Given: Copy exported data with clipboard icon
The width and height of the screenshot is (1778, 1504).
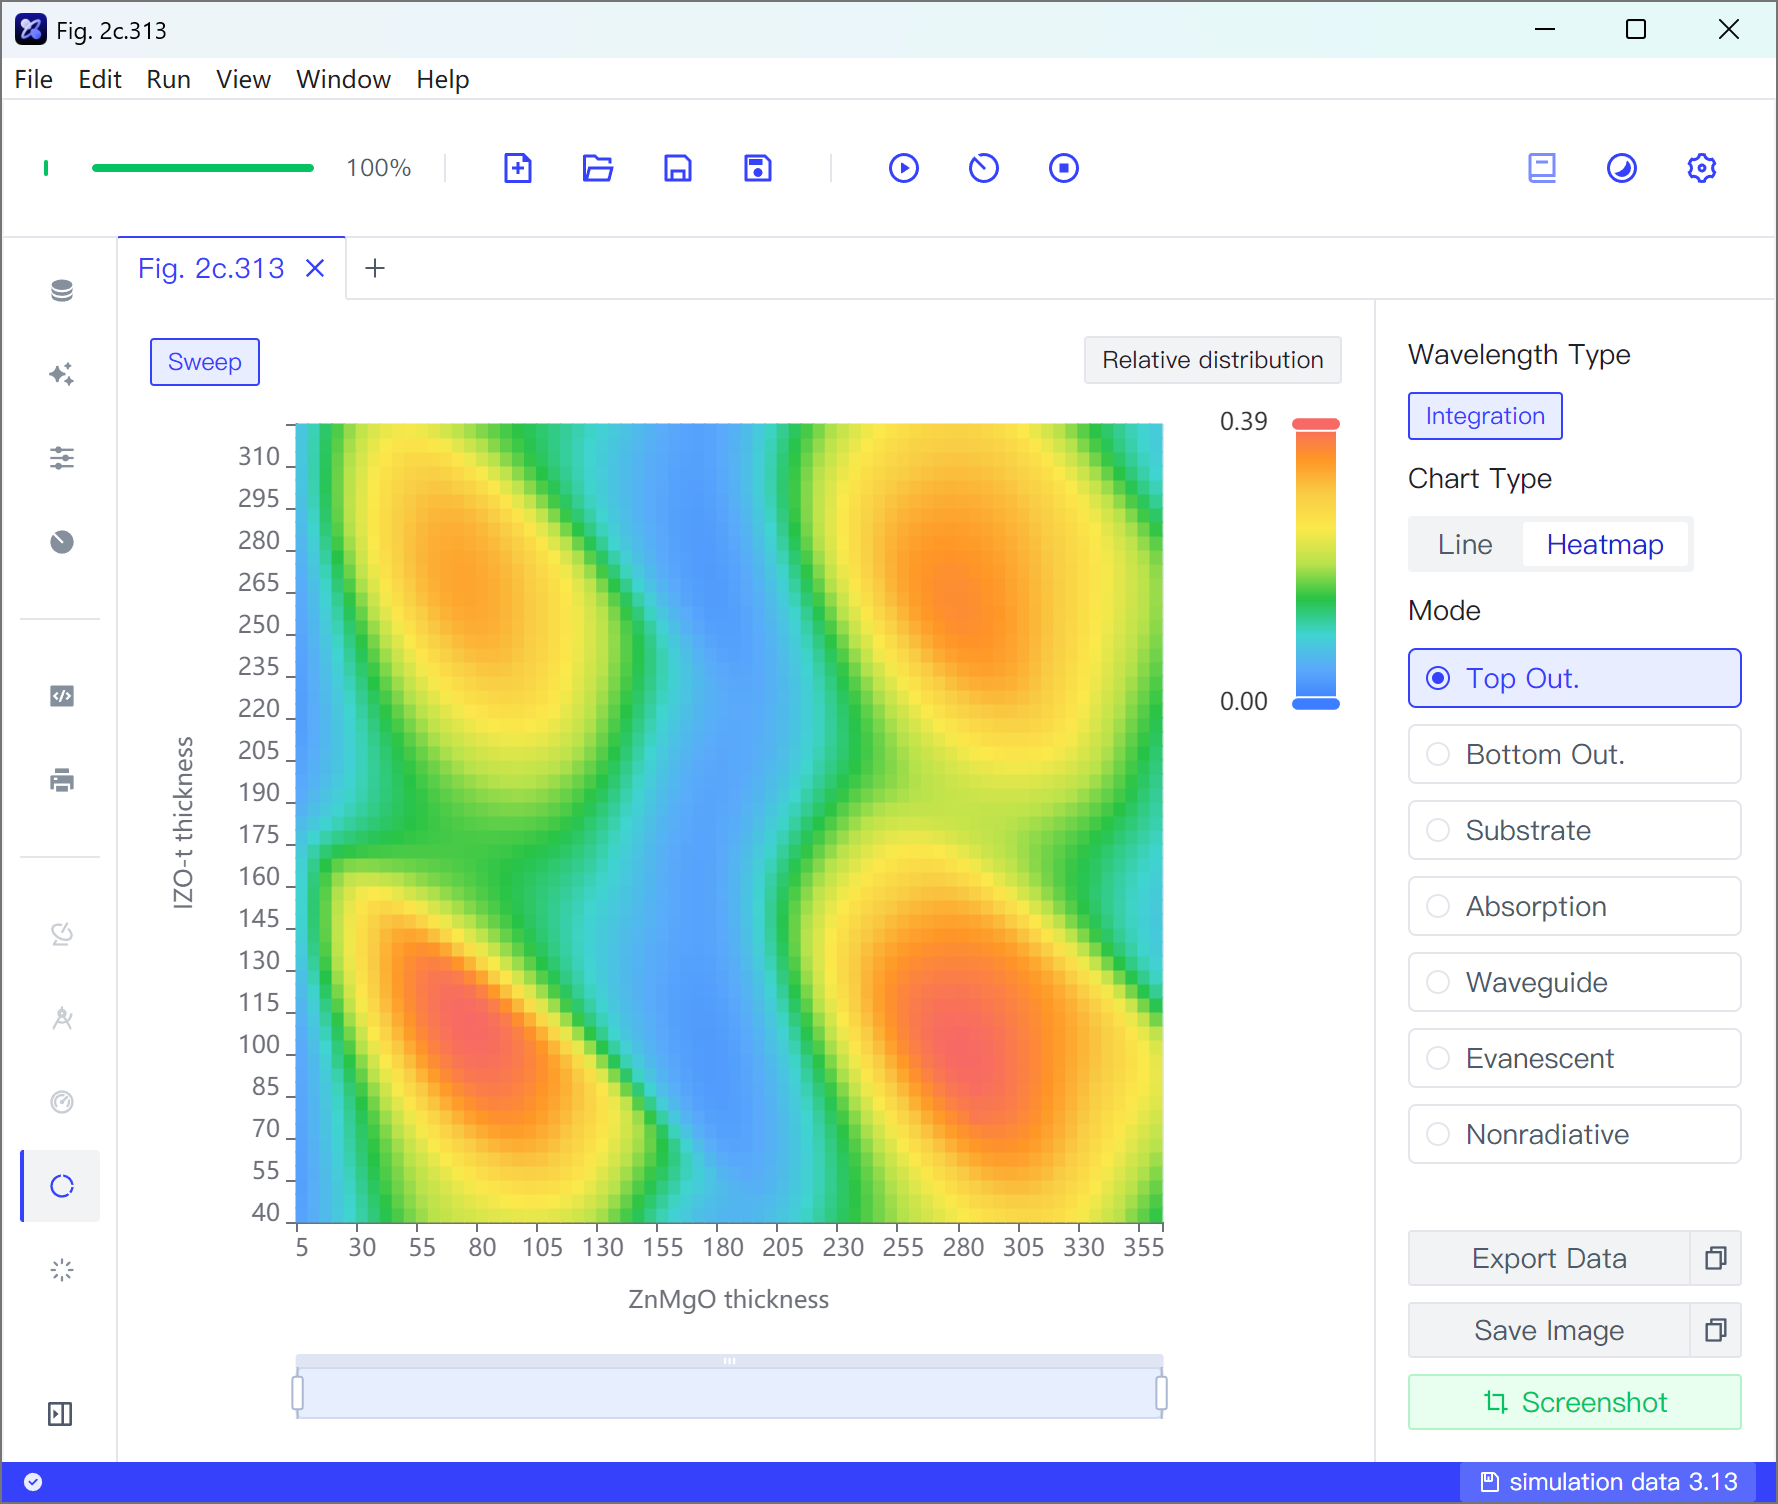Looking at the screenshot, I should coord(1716,1258).
